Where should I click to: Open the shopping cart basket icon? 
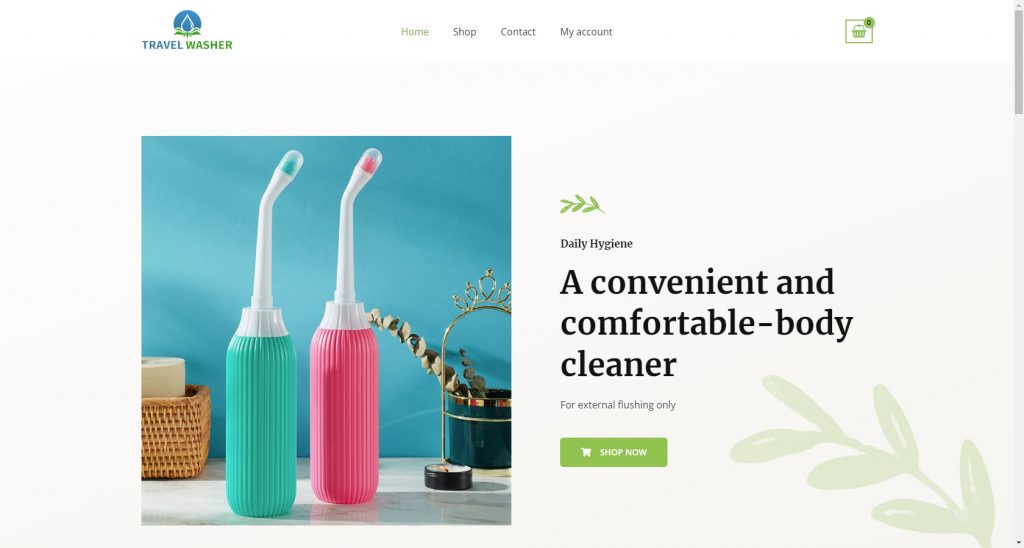858,31
